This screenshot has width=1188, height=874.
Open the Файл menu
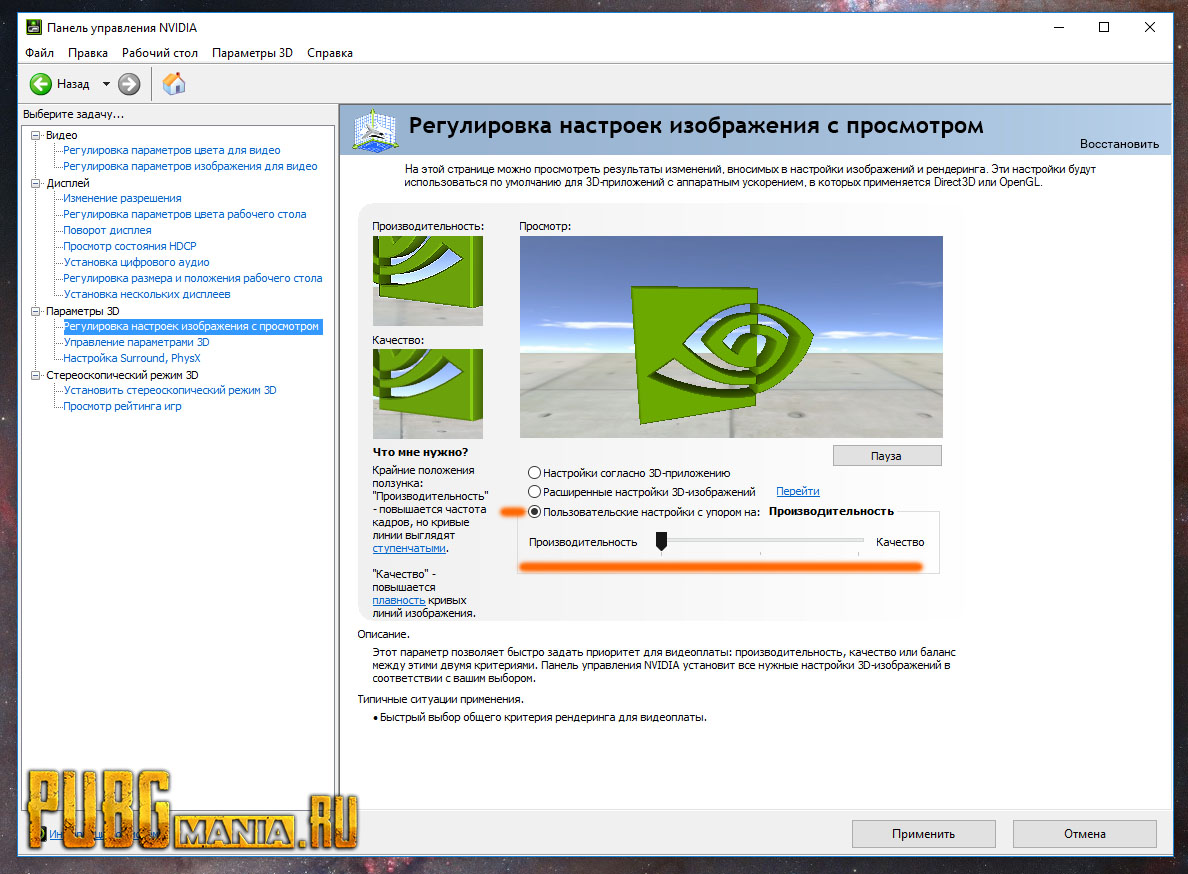(39, 53)
